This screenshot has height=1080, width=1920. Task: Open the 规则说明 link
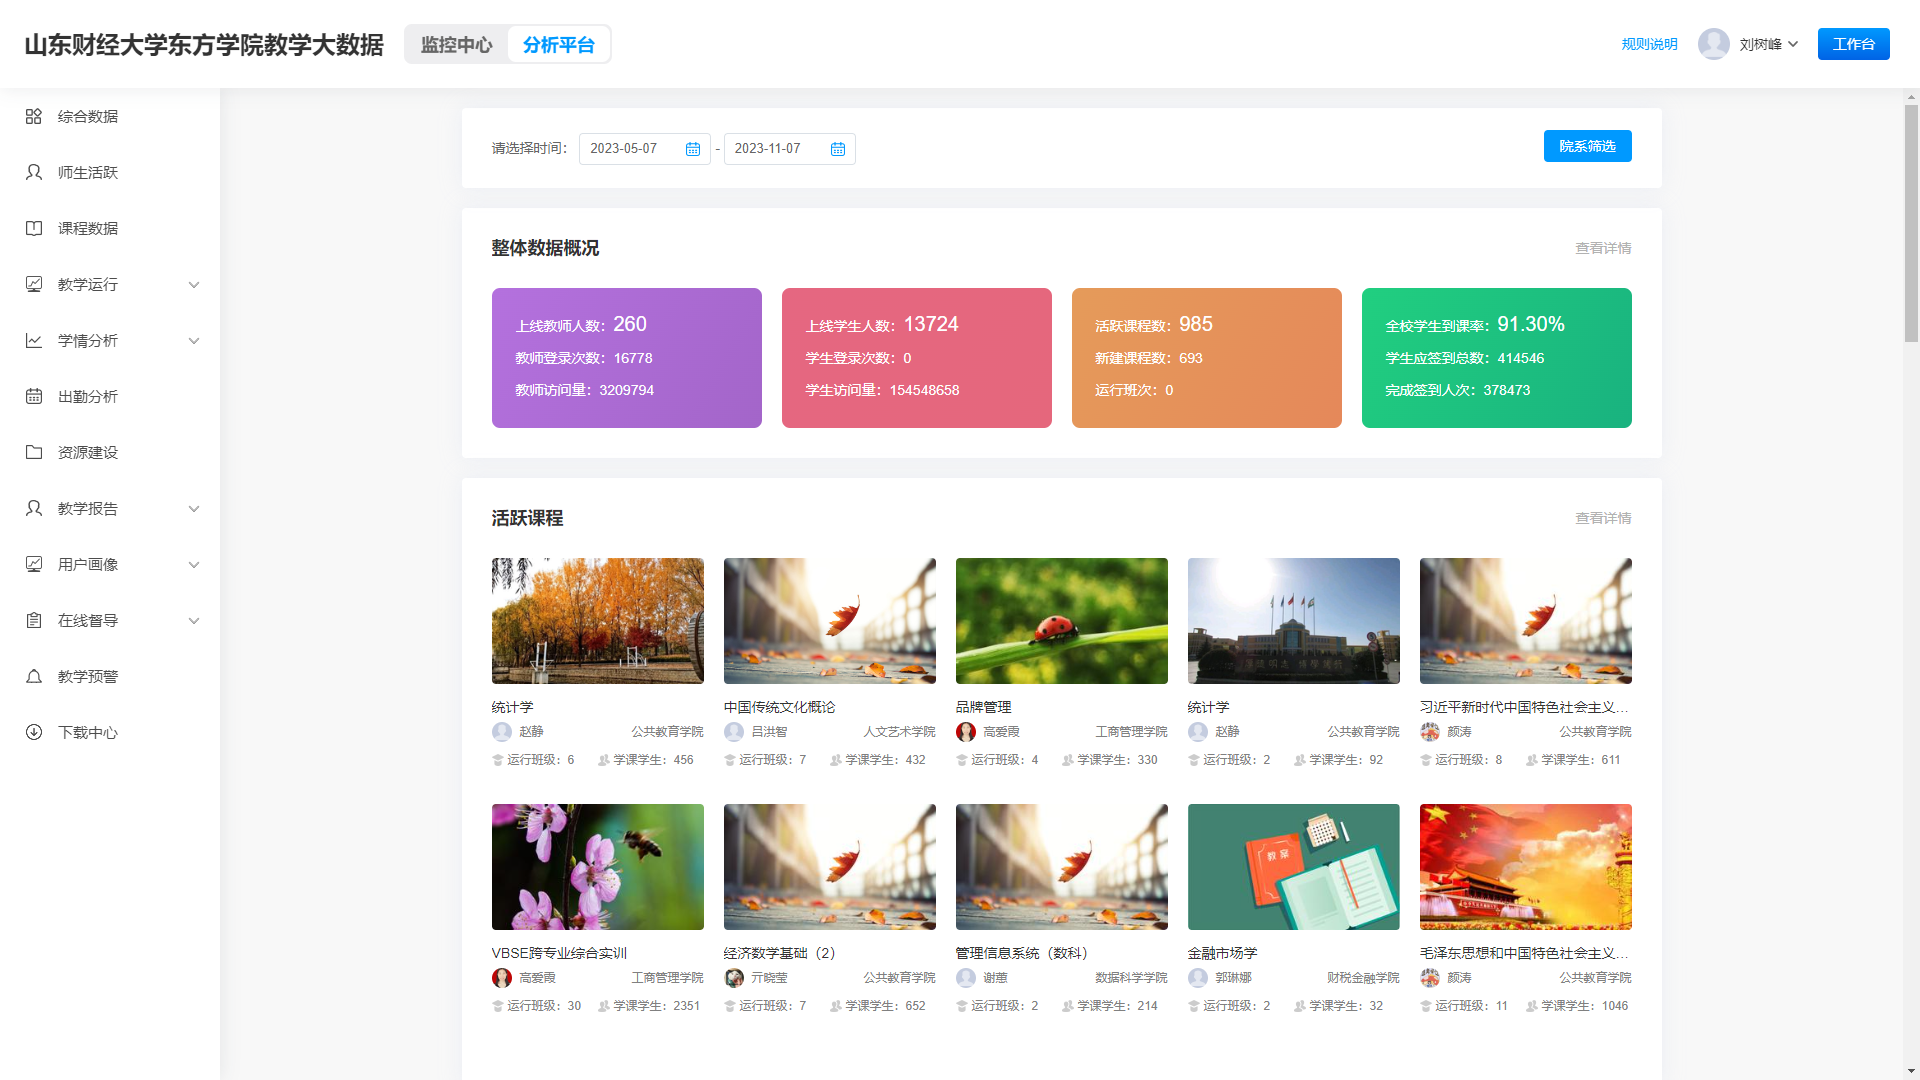pyautogui.click(x=1649, y=44)
